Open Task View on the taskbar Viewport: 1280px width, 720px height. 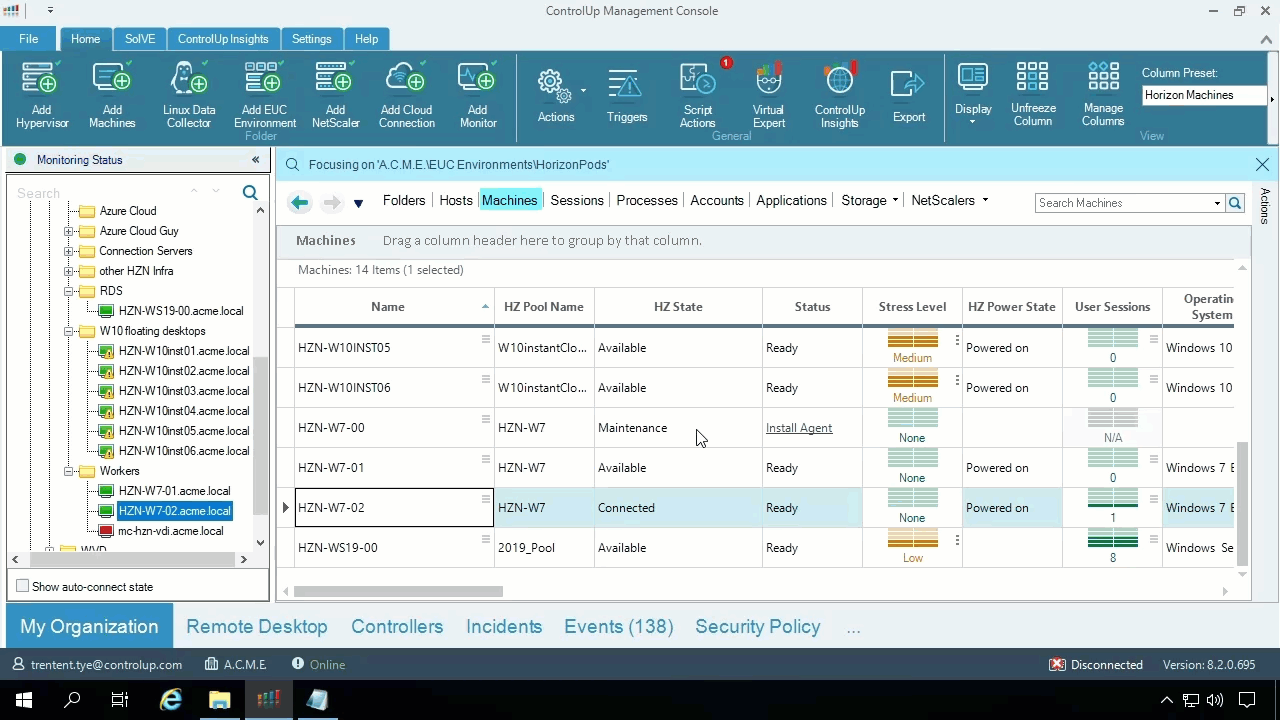pyautogui.click(x=120, y=700)
